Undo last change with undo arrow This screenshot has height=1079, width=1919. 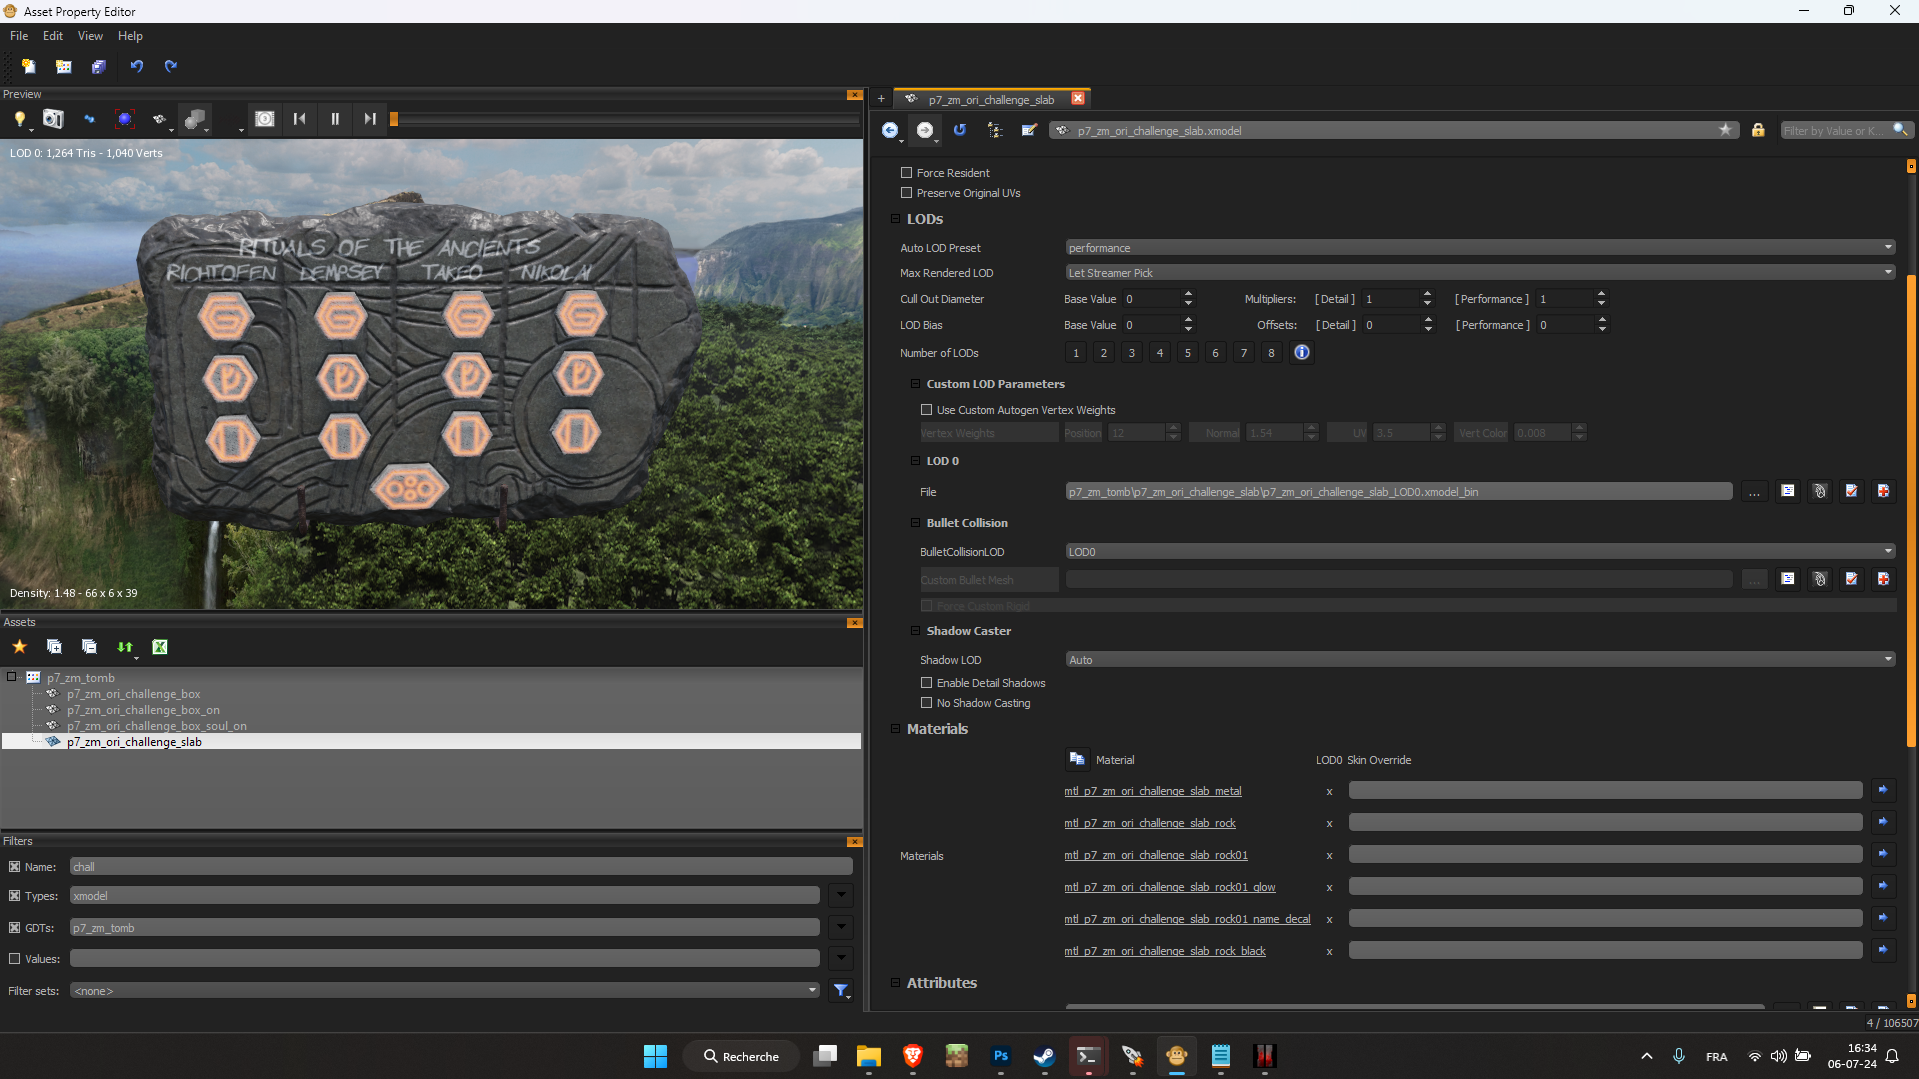click(x=137, y=66)
